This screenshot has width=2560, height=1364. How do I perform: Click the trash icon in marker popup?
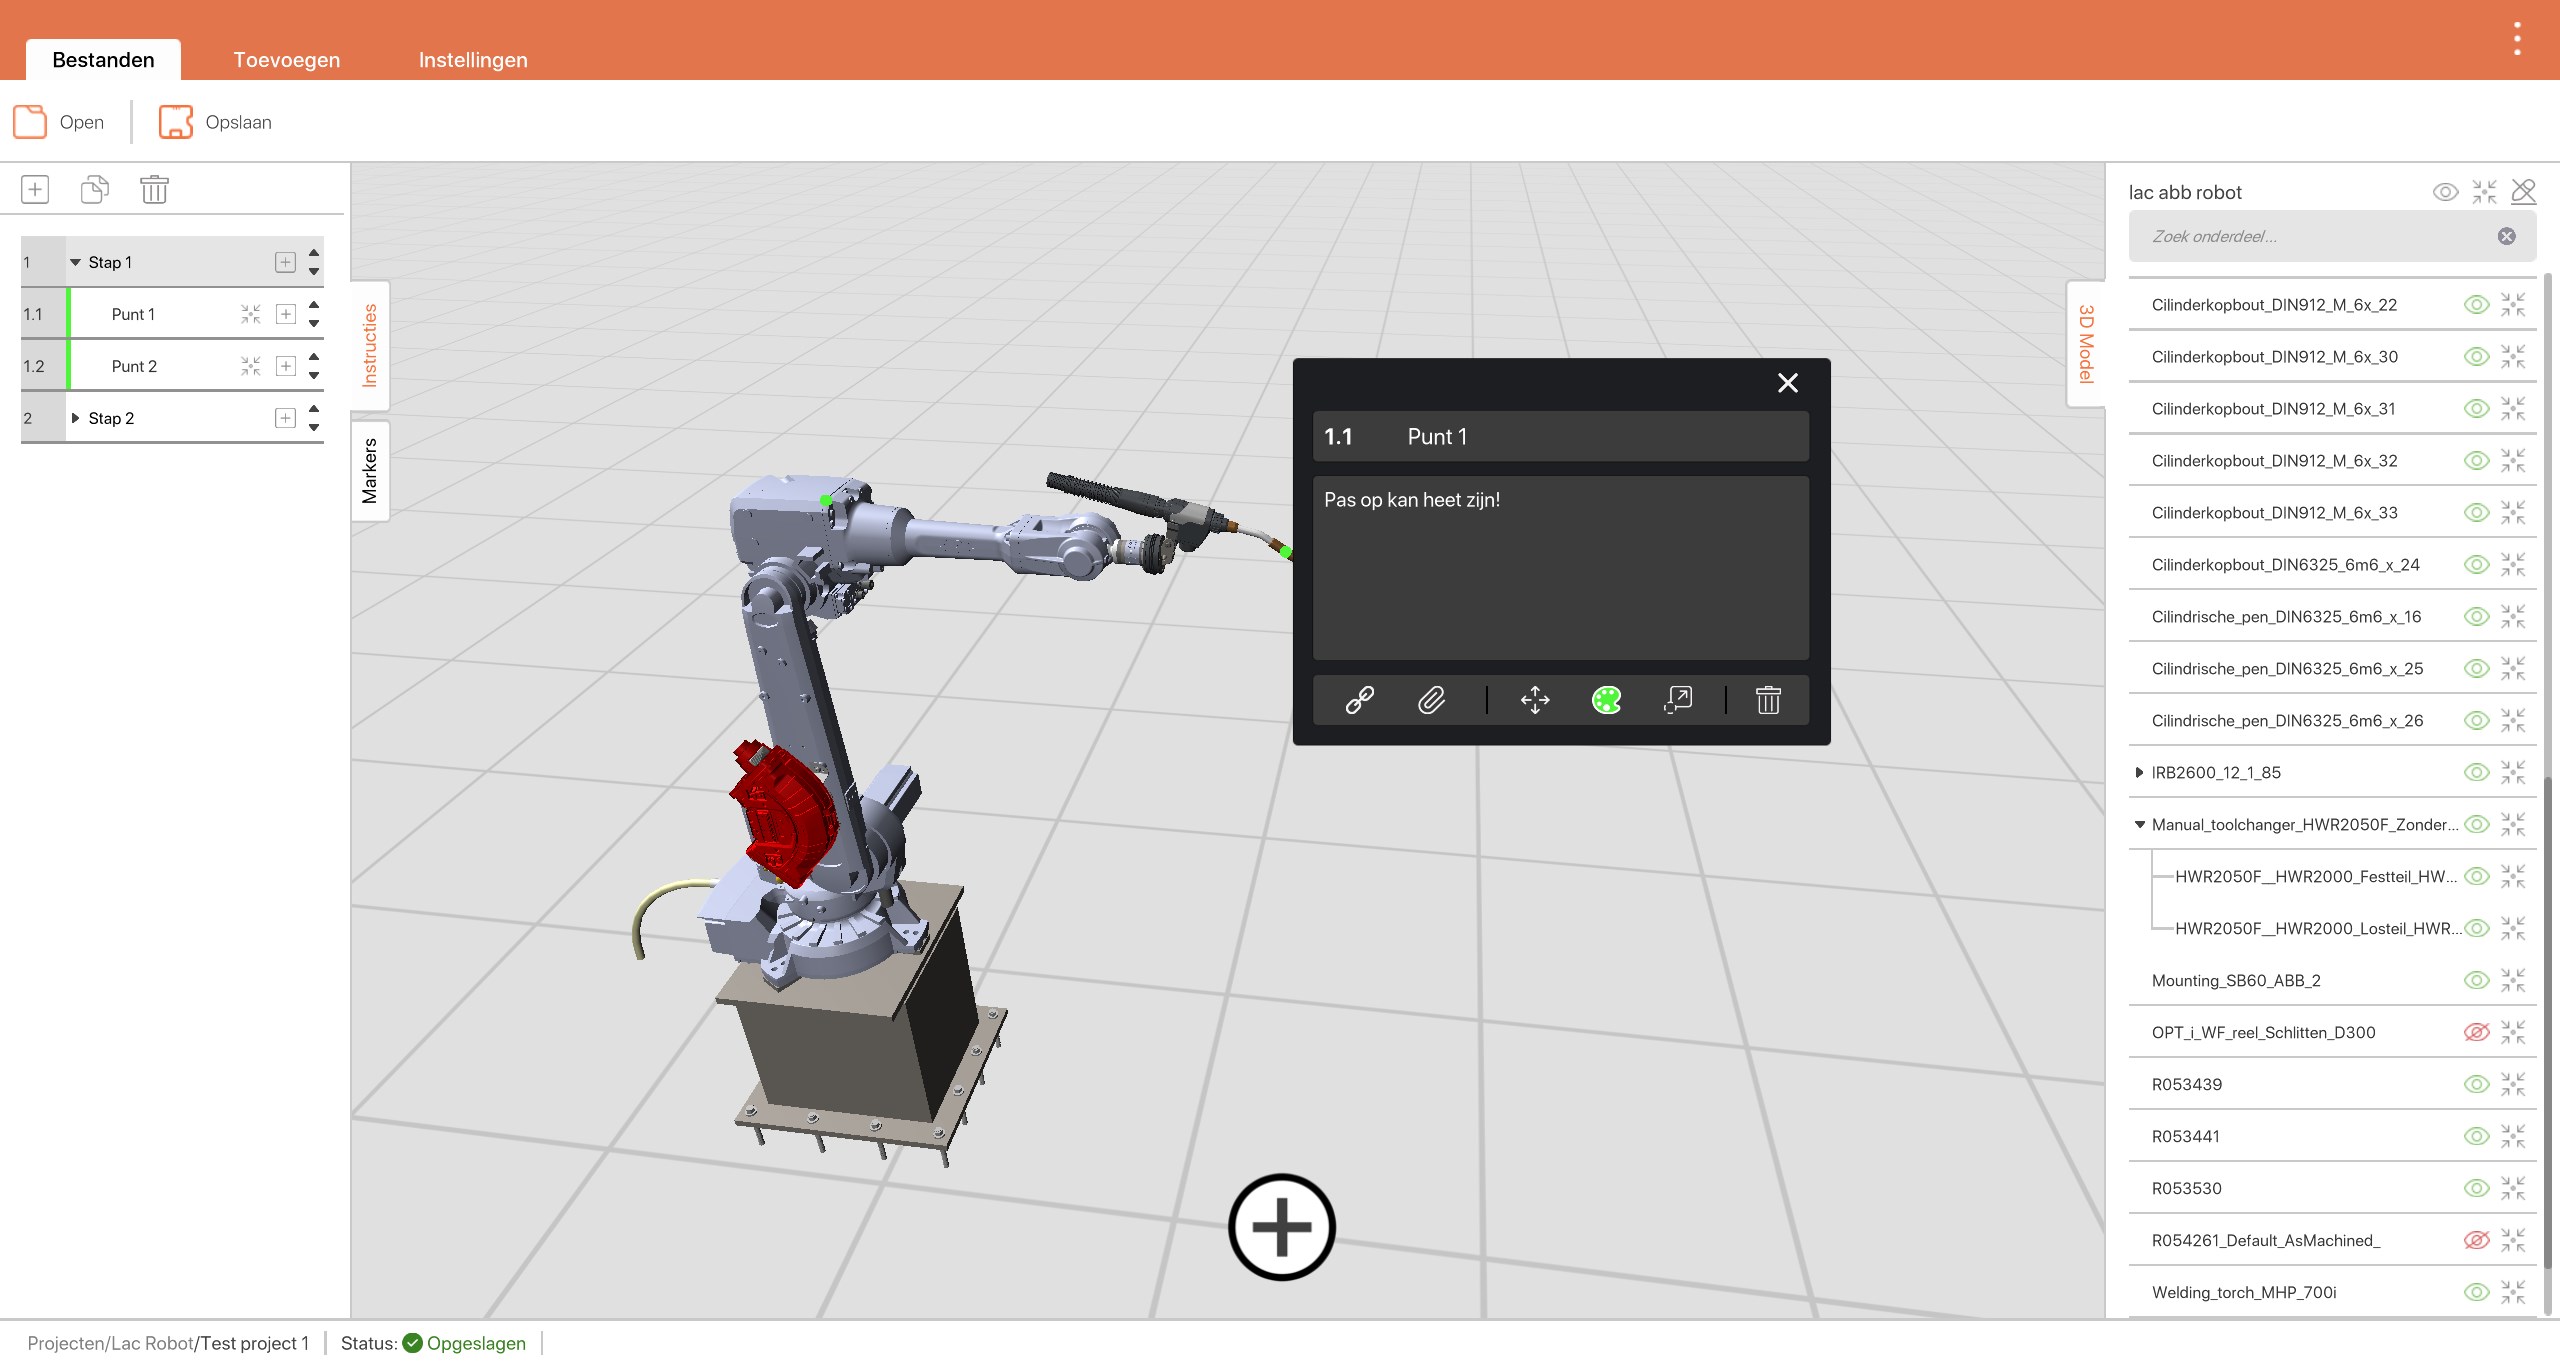1768,700
